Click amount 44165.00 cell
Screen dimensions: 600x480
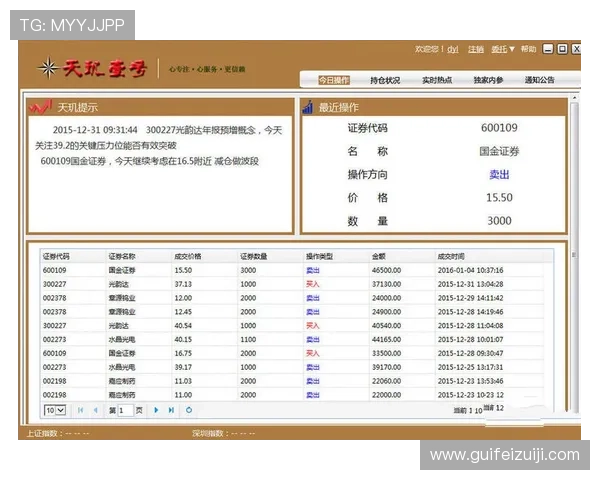click(x=386, y=339)
